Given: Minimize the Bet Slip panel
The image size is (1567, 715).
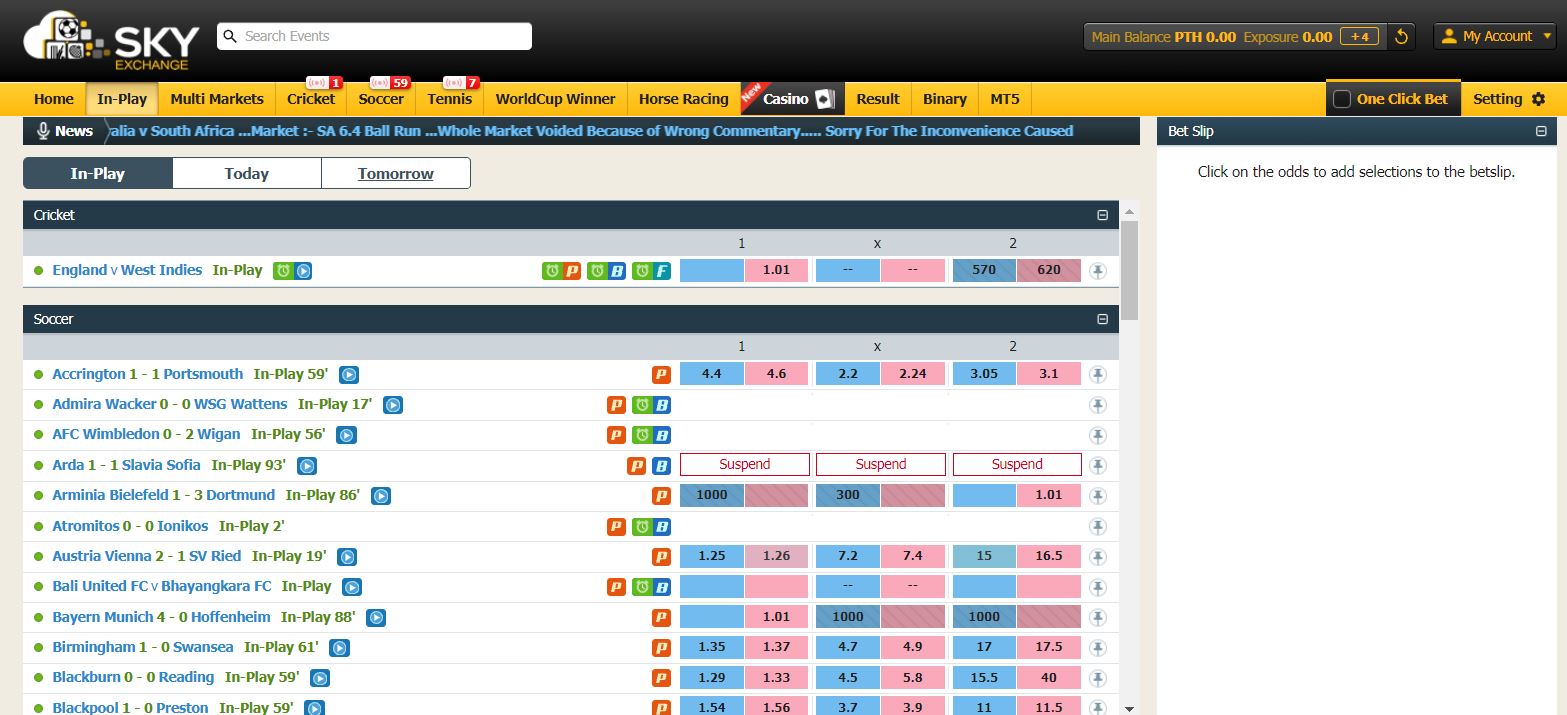Looking at the screenshot, I should click(1541, 131).
